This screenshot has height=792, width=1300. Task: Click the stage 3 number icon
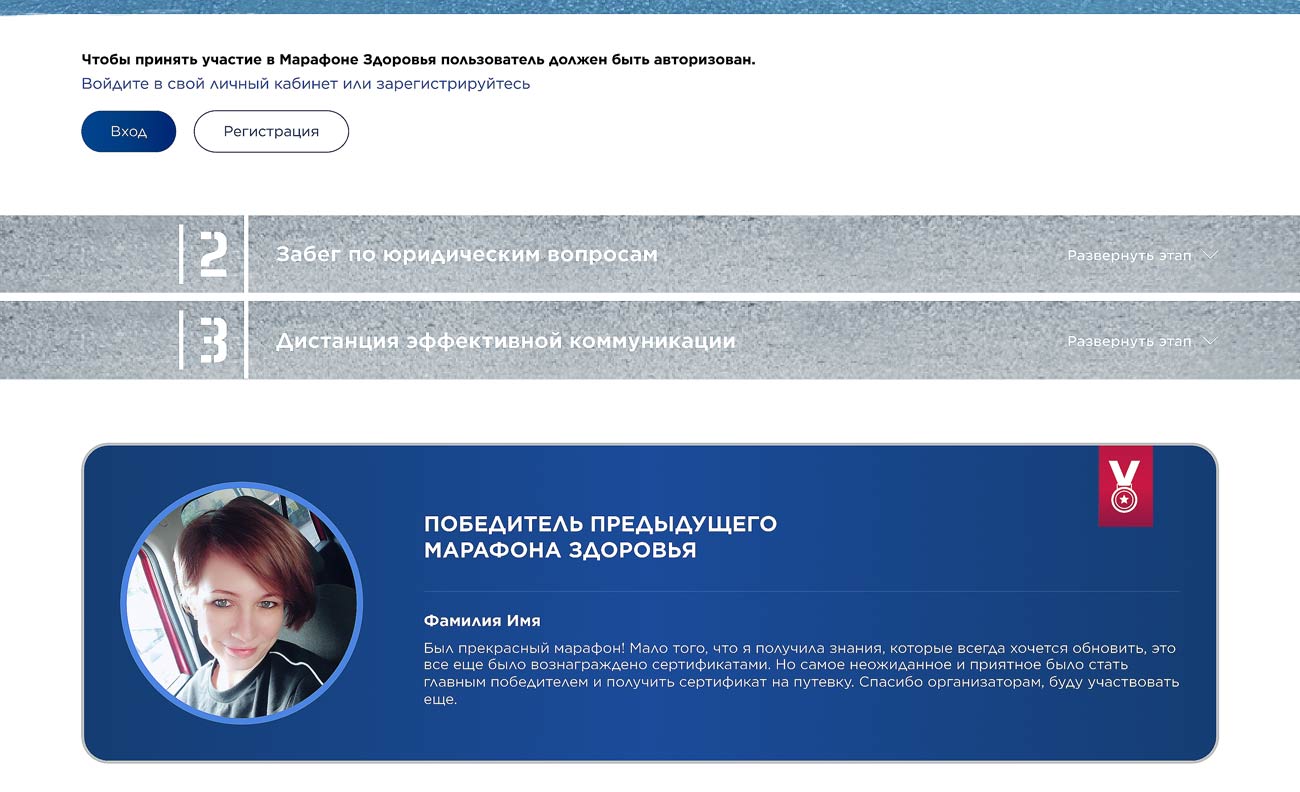click(x=213, y=340)
